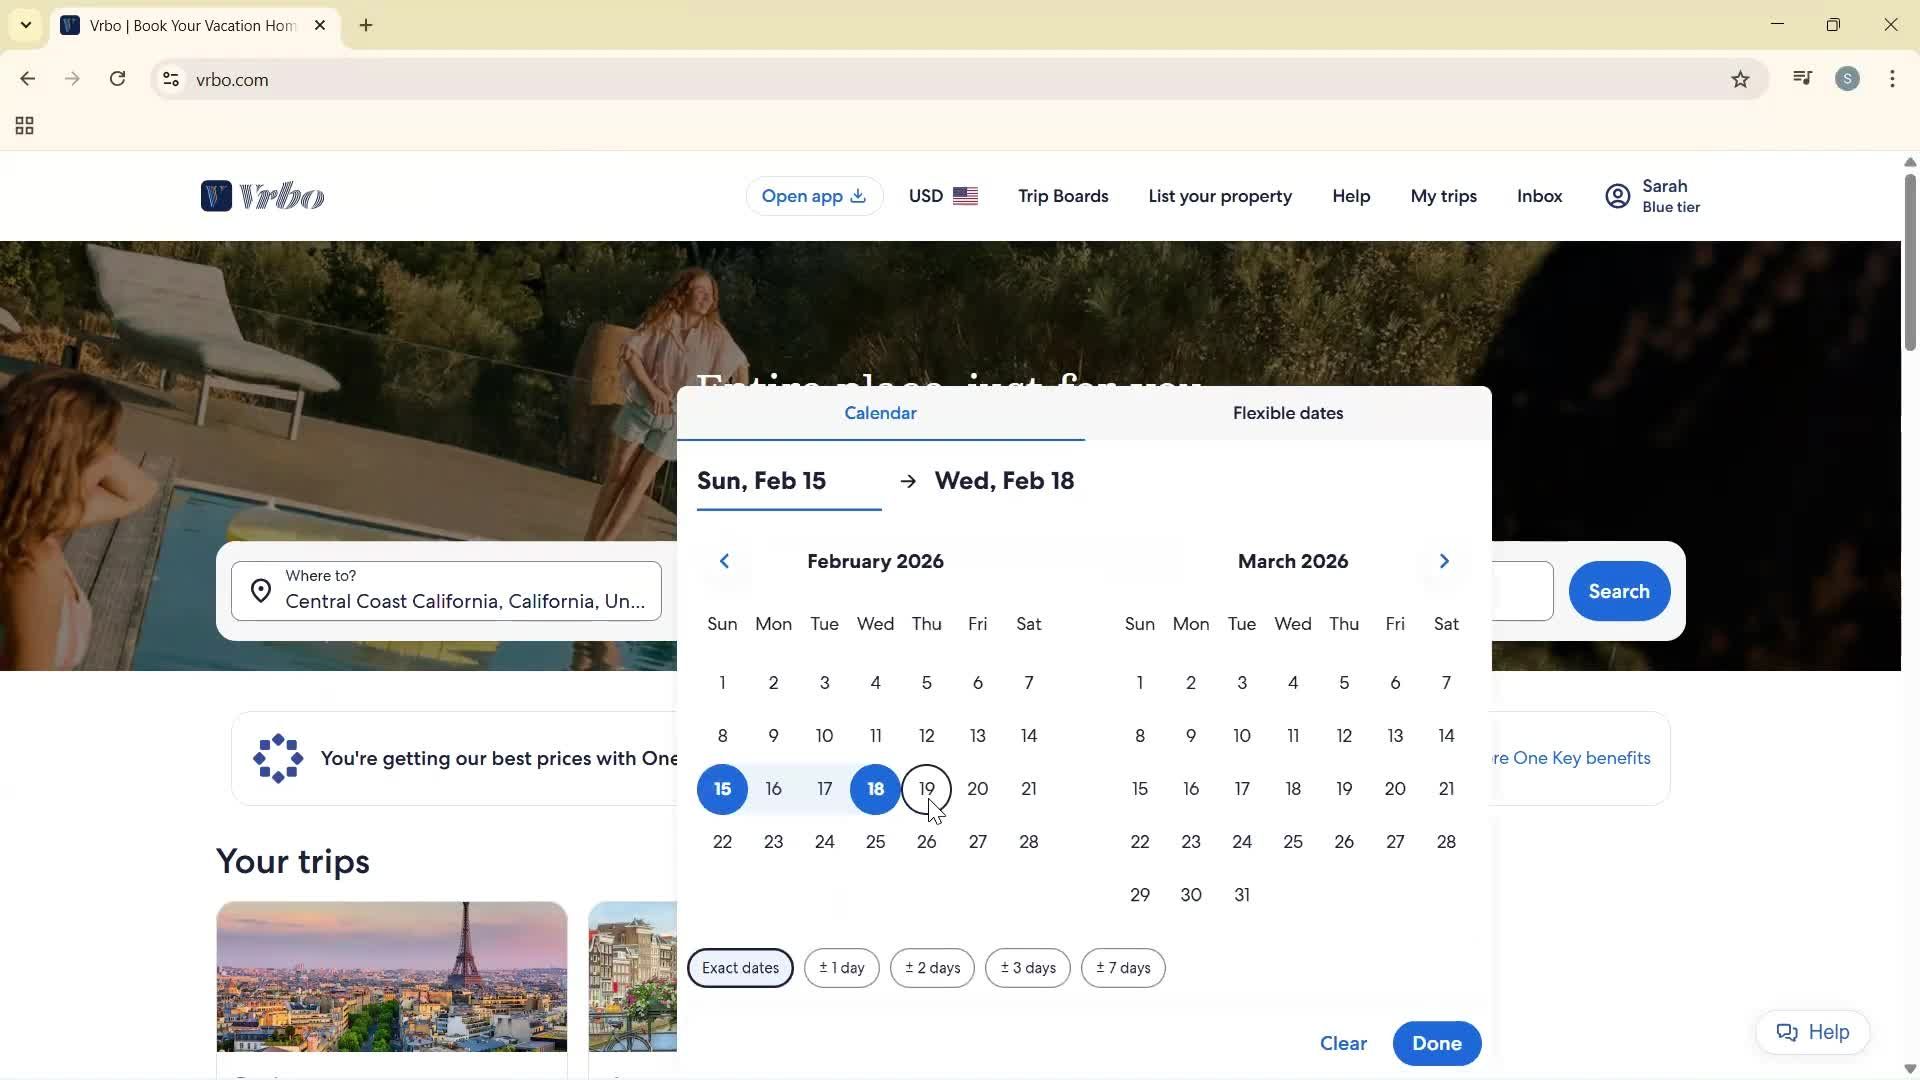This screenshot has height=1080, width=1920.
Task: Click the browser back arrow
Action: (27, 79)
